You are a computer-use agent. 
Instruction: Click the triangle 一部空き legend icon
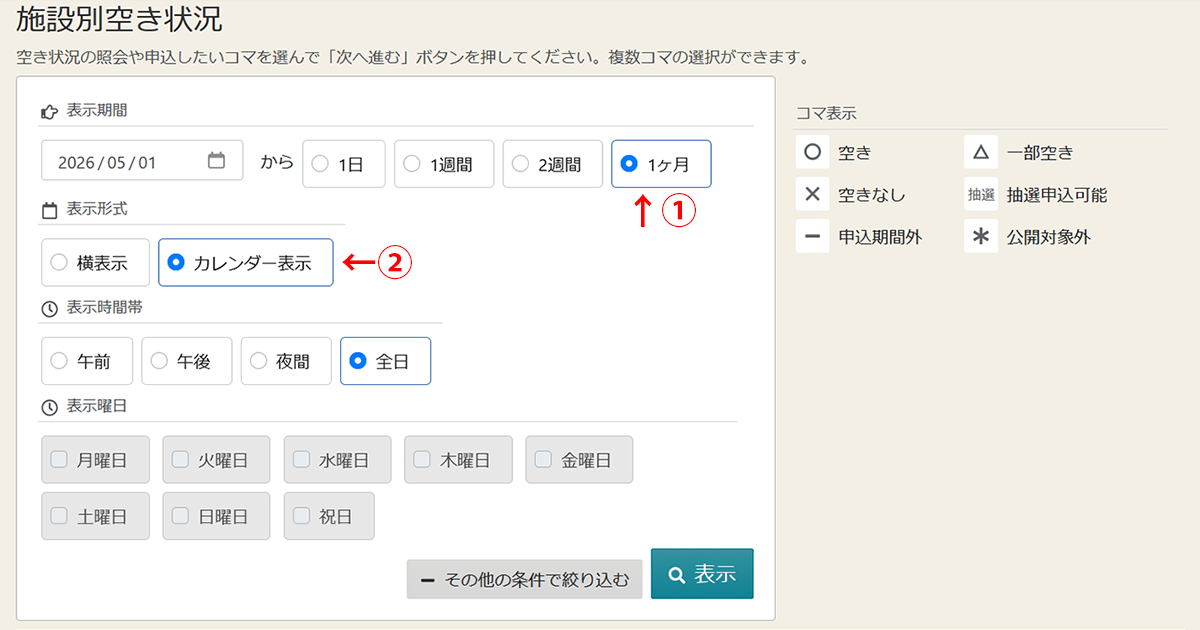pyautogui.click(x=980, y=153)
